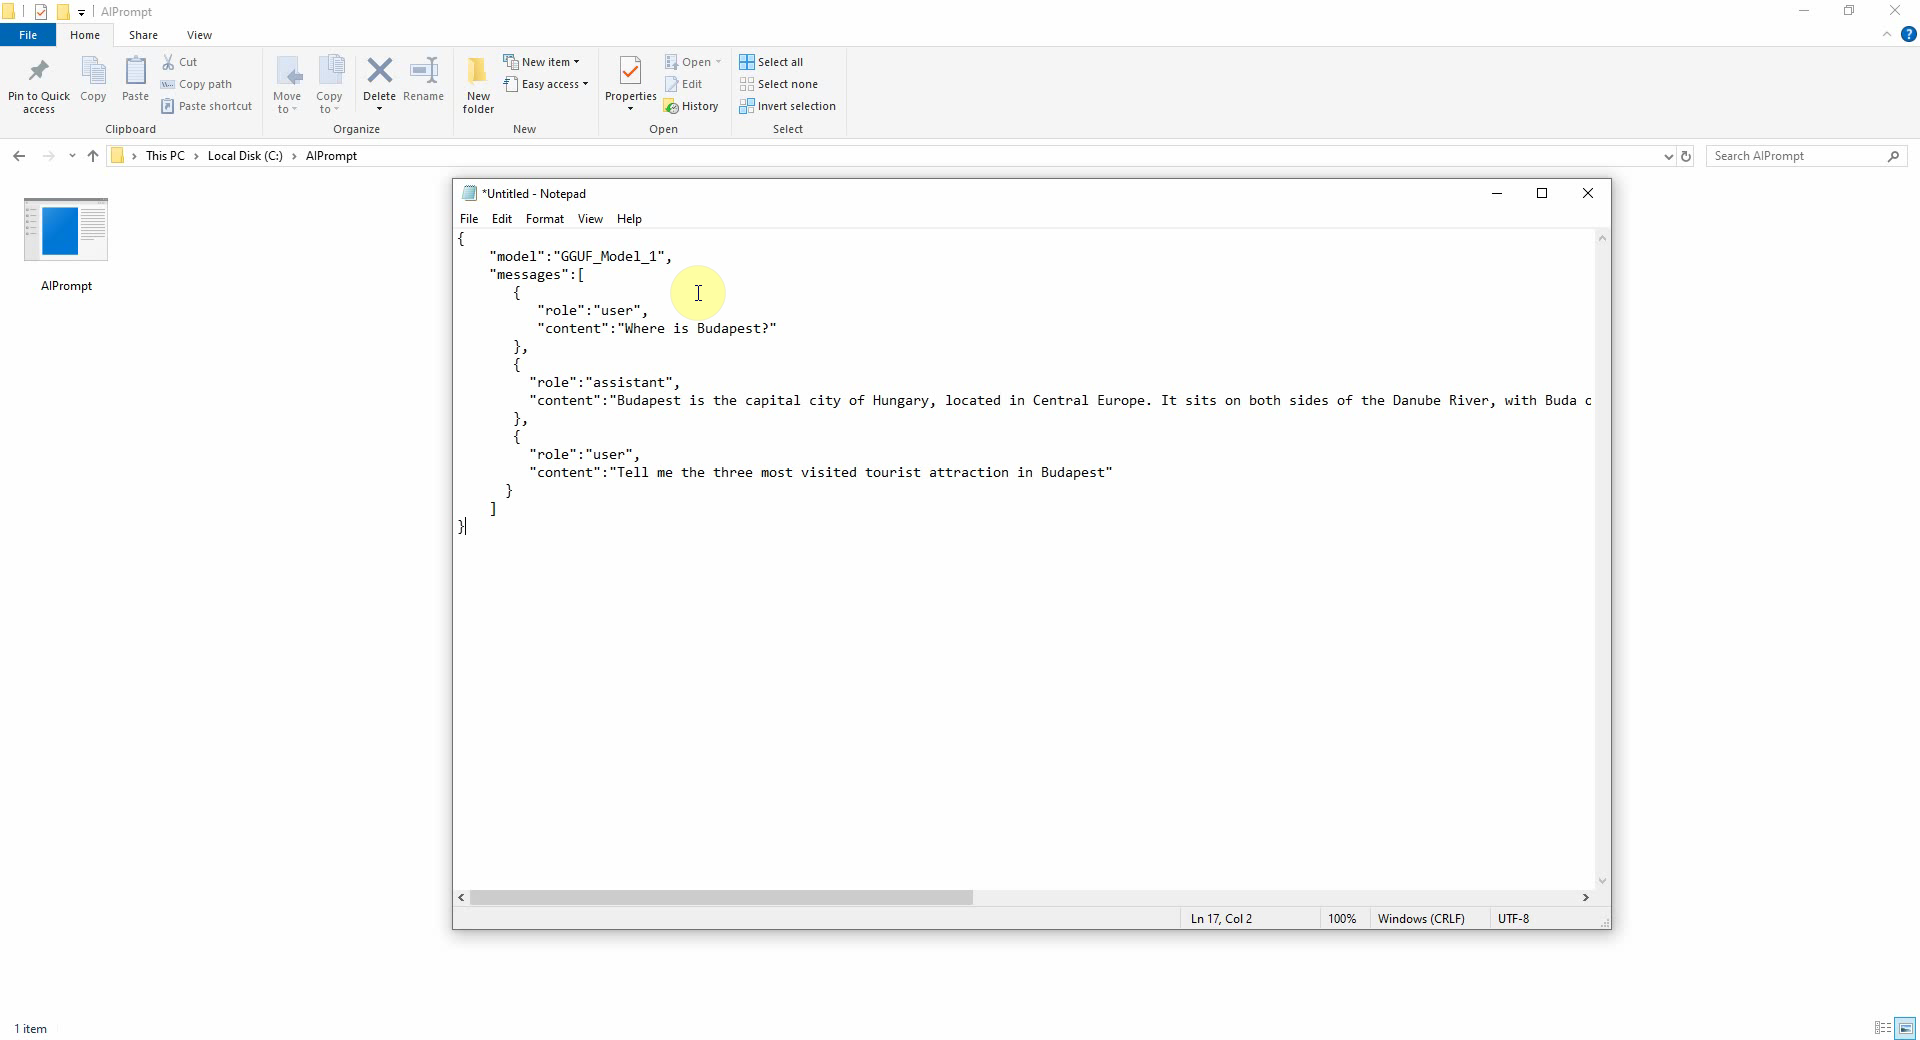The height and width of the screenshot is (1040, 1920).
Task: Switch to large icons view icon
Action: pos(1906,1028)
